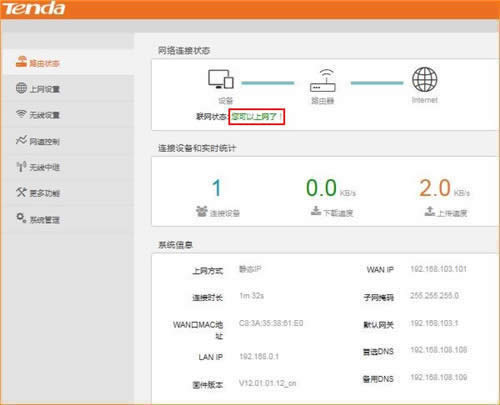This screenshot has width=500, height=405.
Task: Click the graph icon for speed control (网速控制)
Action: tap(21, 140)
